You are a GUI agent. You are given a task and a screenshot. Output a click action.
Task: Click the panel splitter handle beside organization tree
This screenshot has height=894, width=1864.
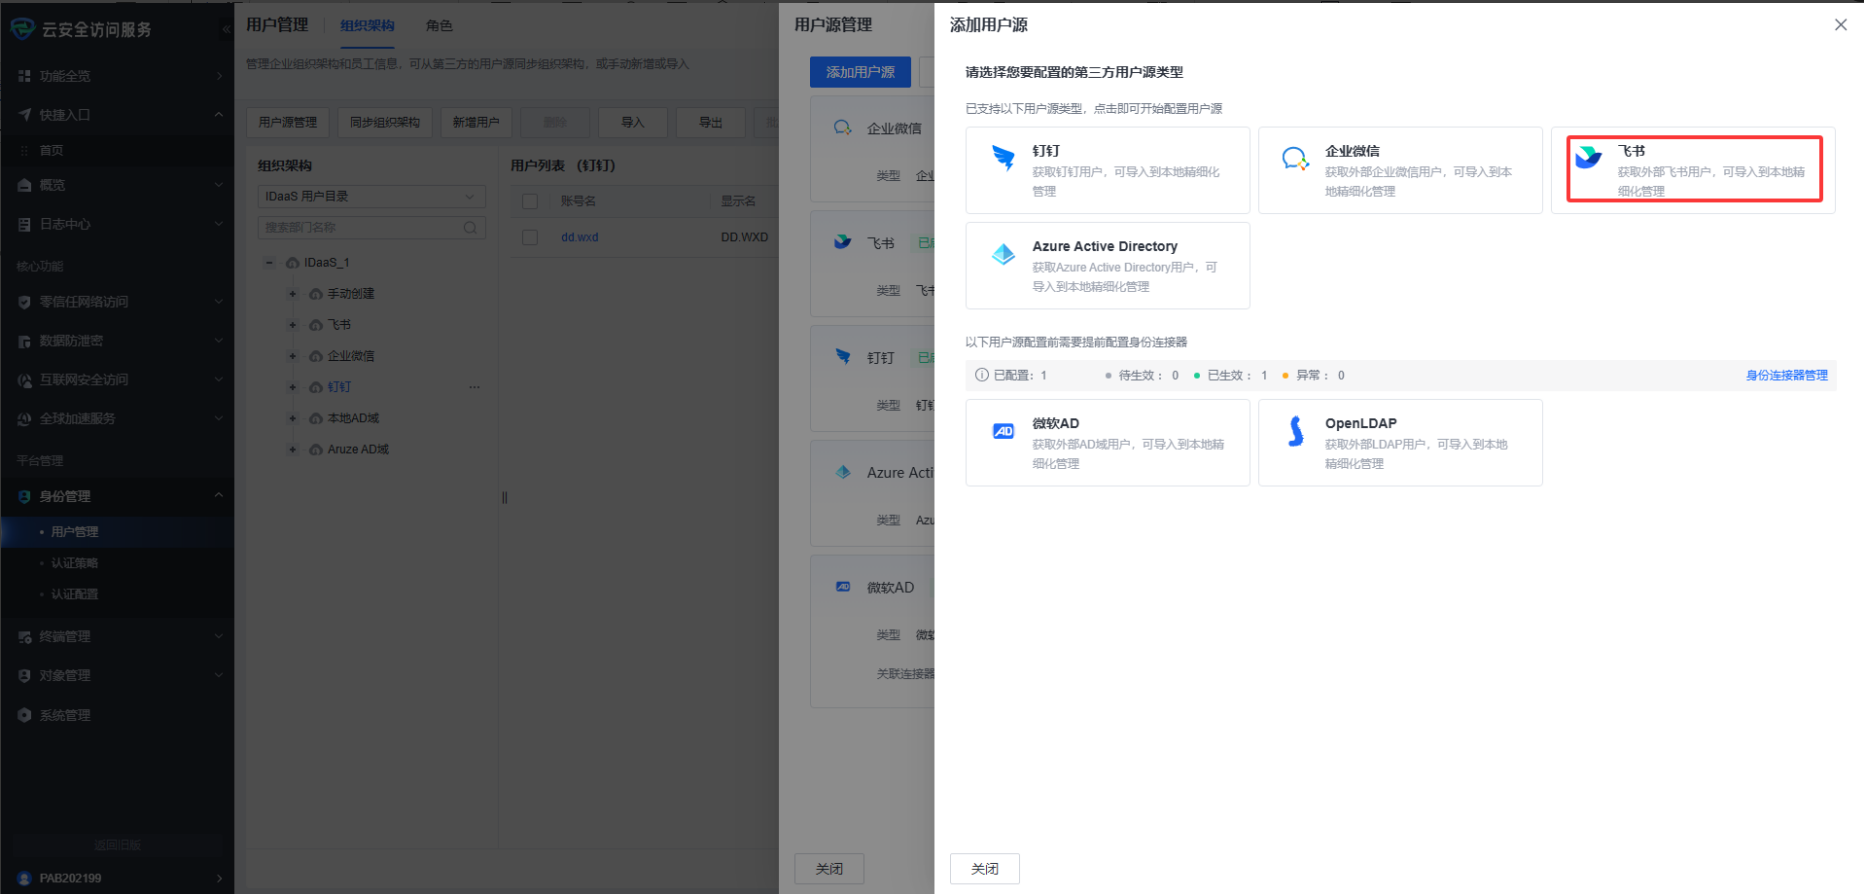pyautogui.click(x=505, y=498)
